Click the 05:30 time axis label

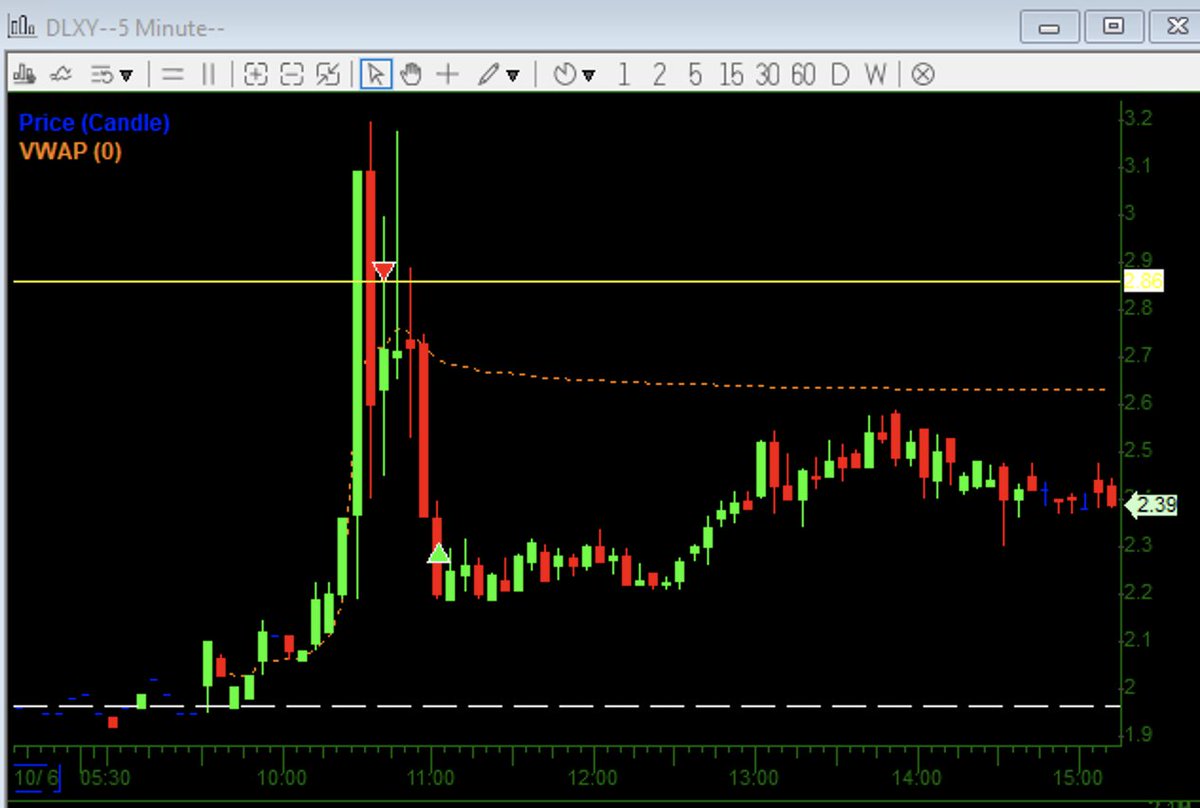[105, 777]
